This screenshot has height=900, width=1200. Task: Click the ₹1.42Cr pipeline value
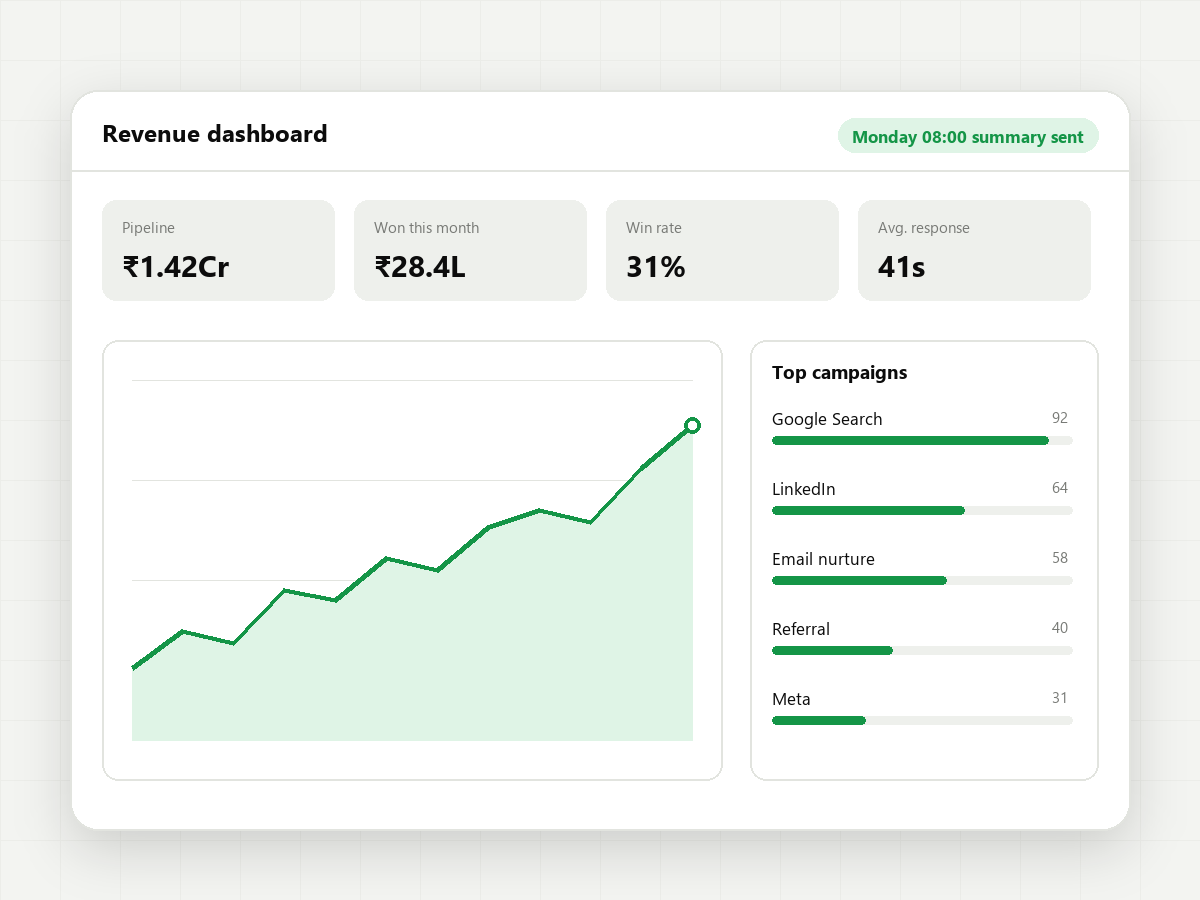[x=176, y=267]
